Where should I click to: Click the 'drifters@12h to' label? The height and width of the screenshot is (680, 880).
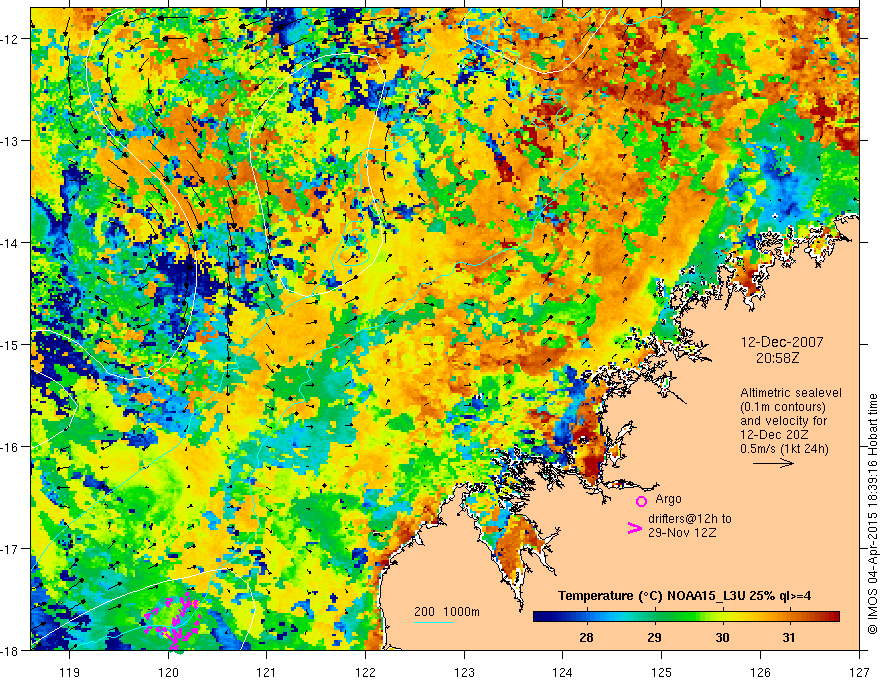[690, 519]
